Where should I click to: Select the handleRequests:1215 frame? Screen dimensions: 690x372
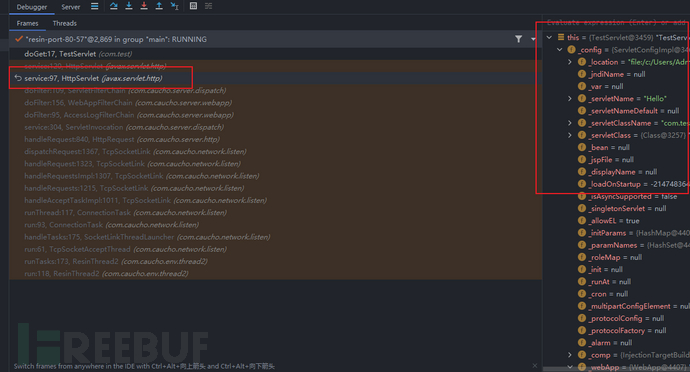point(275,188)
